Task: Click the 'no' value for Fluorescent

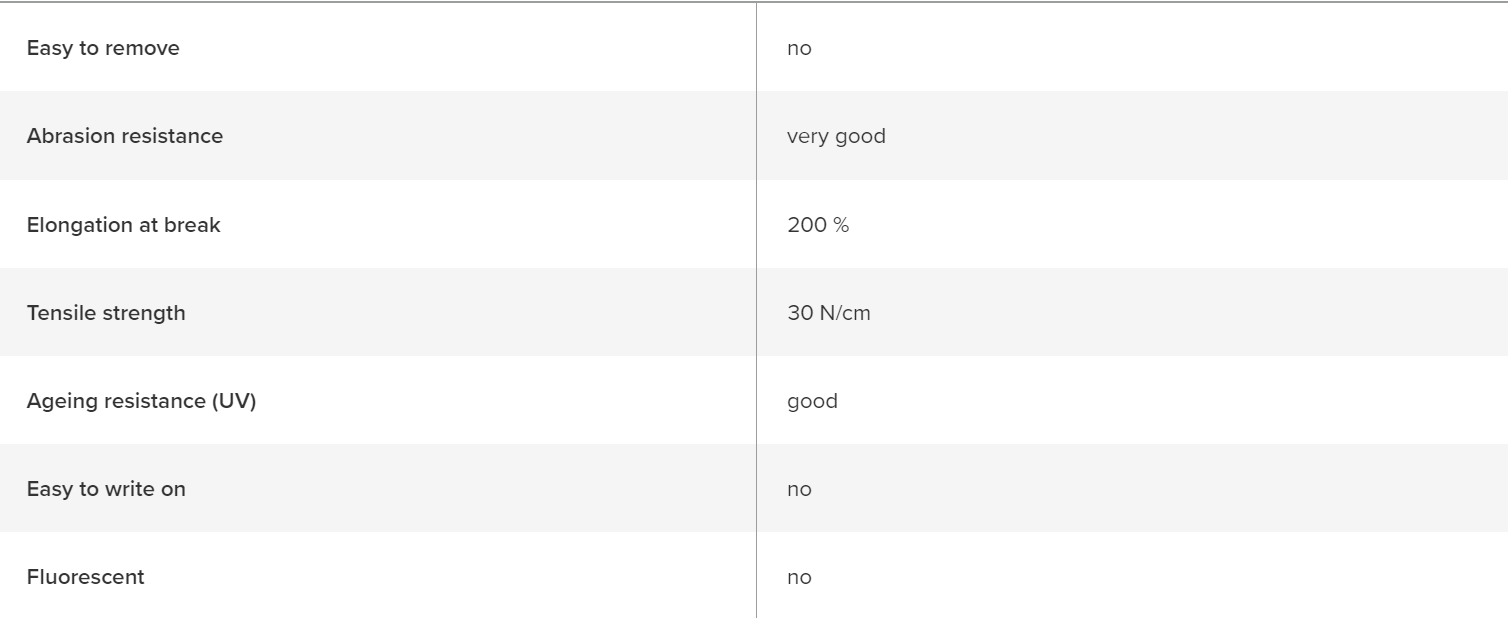Action: tap(799, 577)
